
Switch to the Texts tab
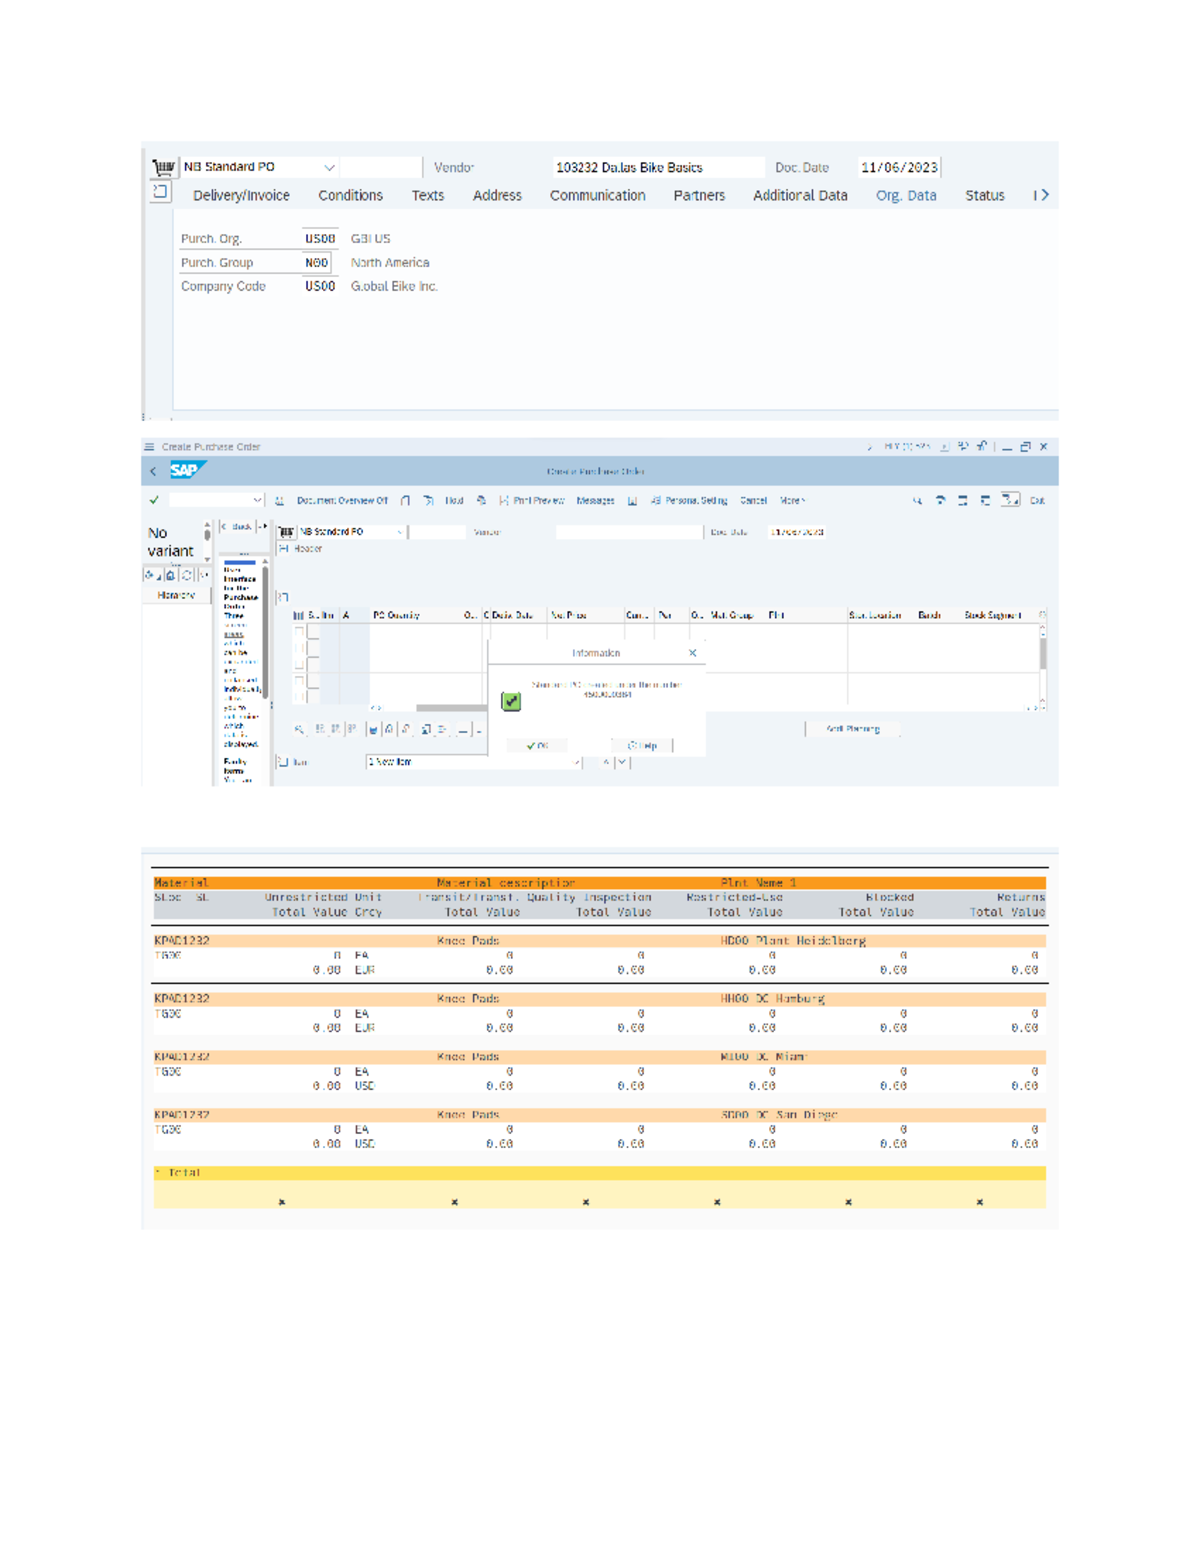point(428,195)
